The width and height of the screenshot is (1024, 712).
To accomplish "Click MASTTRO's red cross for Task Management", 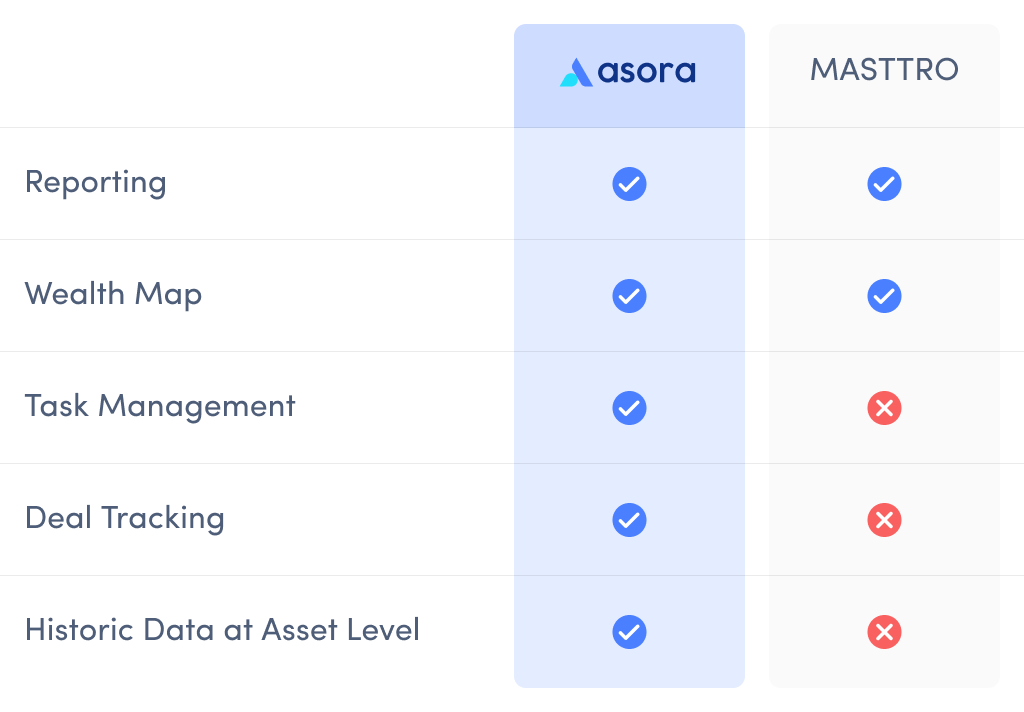I will pos(884,408).
